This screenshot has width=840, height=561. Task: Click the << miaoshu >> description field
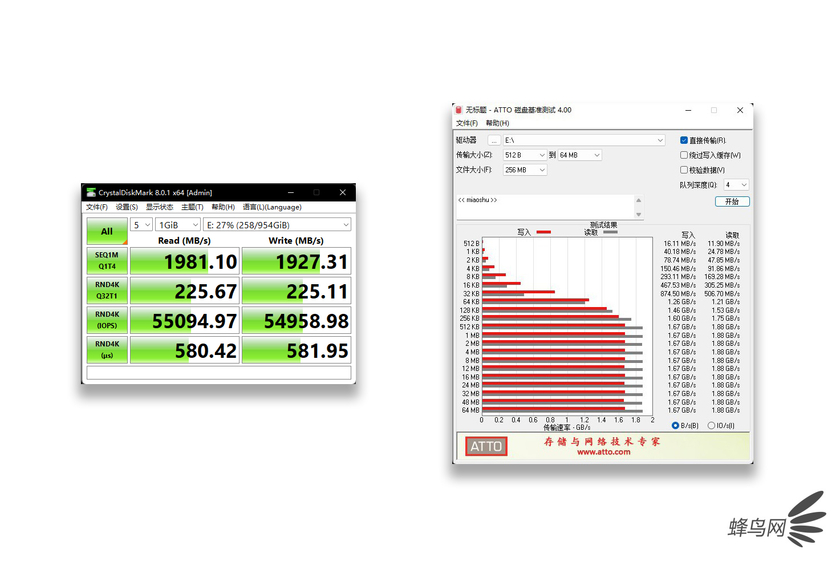coord(545,207)
